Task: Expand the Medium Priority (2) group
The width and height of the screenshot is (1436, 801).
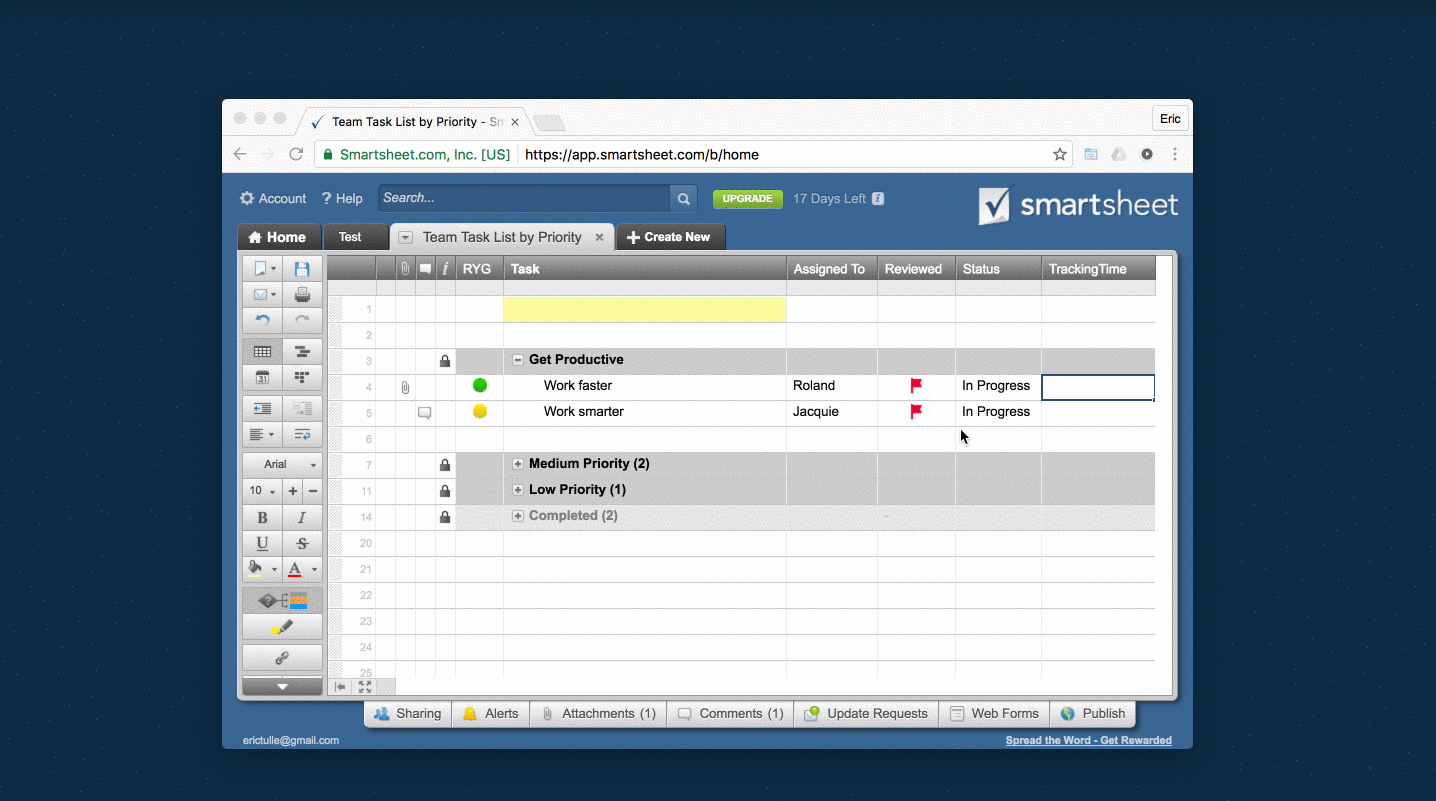Action: coord(518,464)
